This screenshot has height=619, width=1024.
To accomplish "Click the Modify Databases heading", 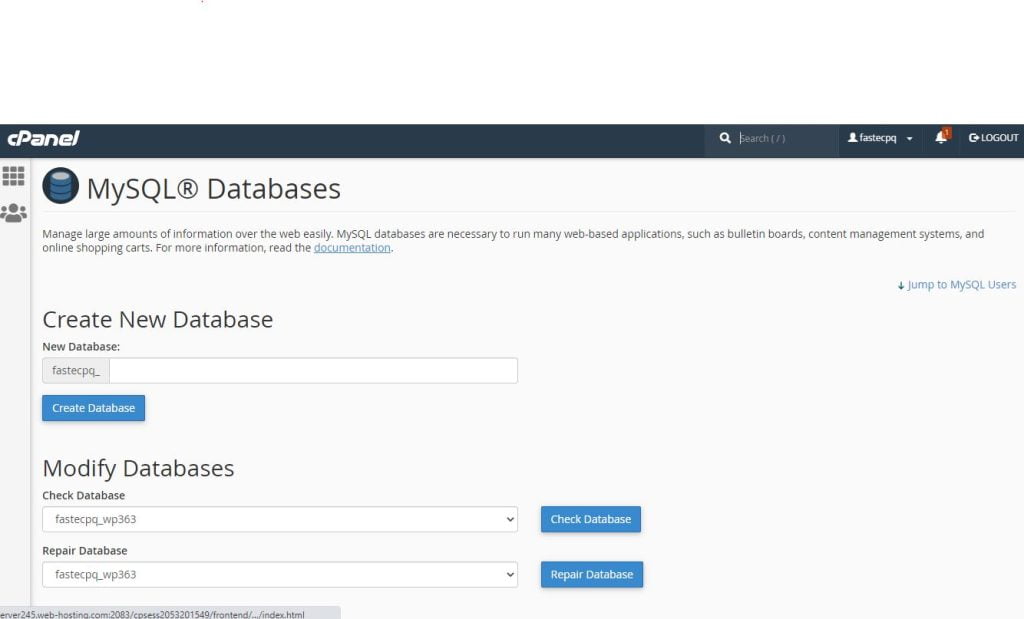I will tap(138, 469).
